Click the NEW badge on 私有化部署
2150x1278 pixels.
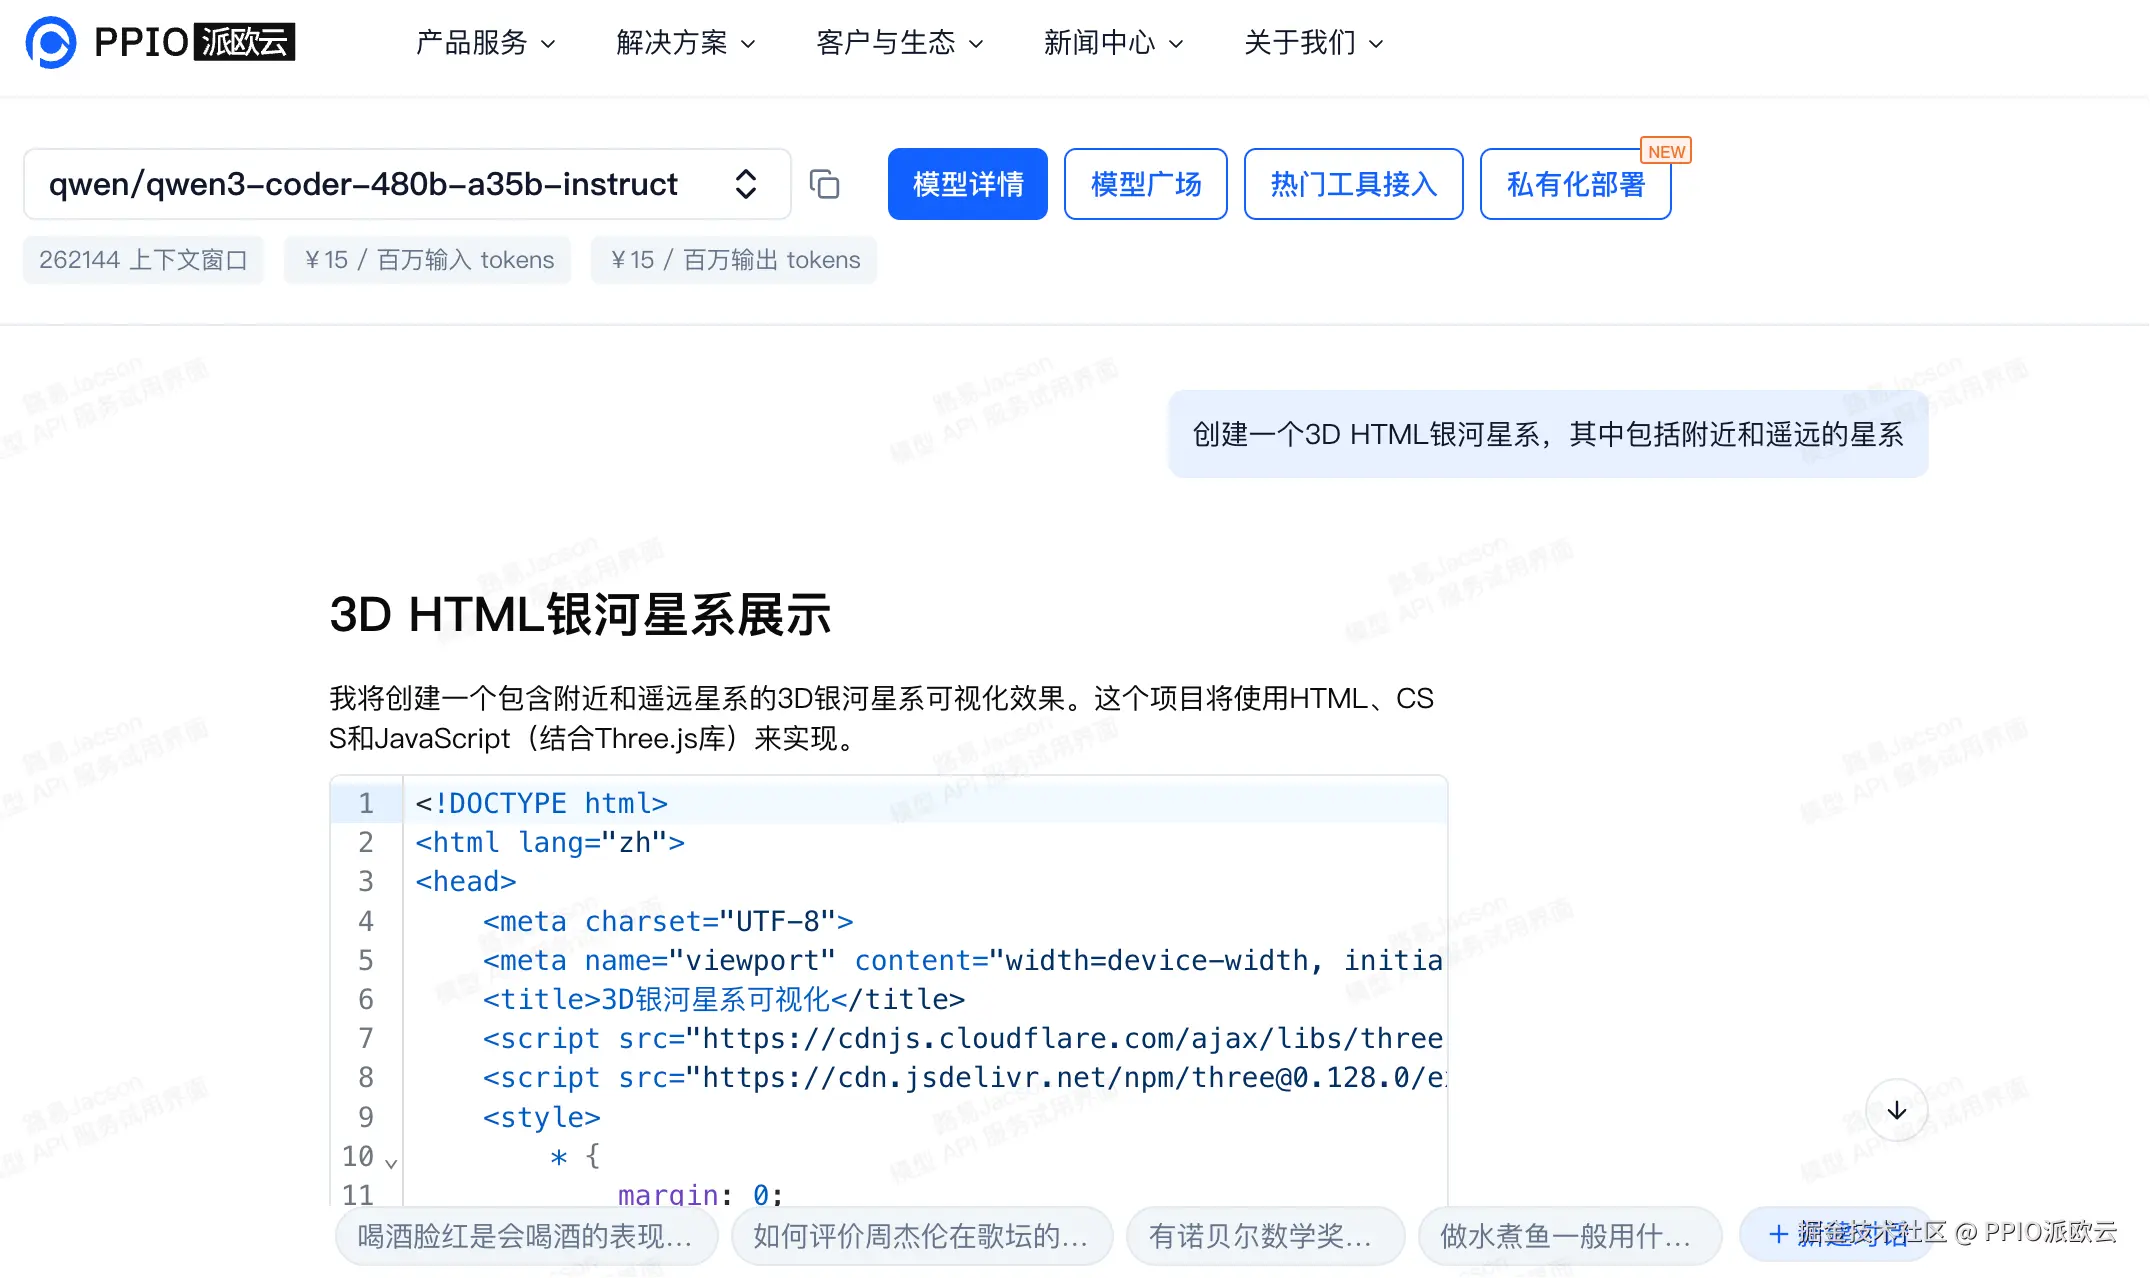click(1666, 151)
